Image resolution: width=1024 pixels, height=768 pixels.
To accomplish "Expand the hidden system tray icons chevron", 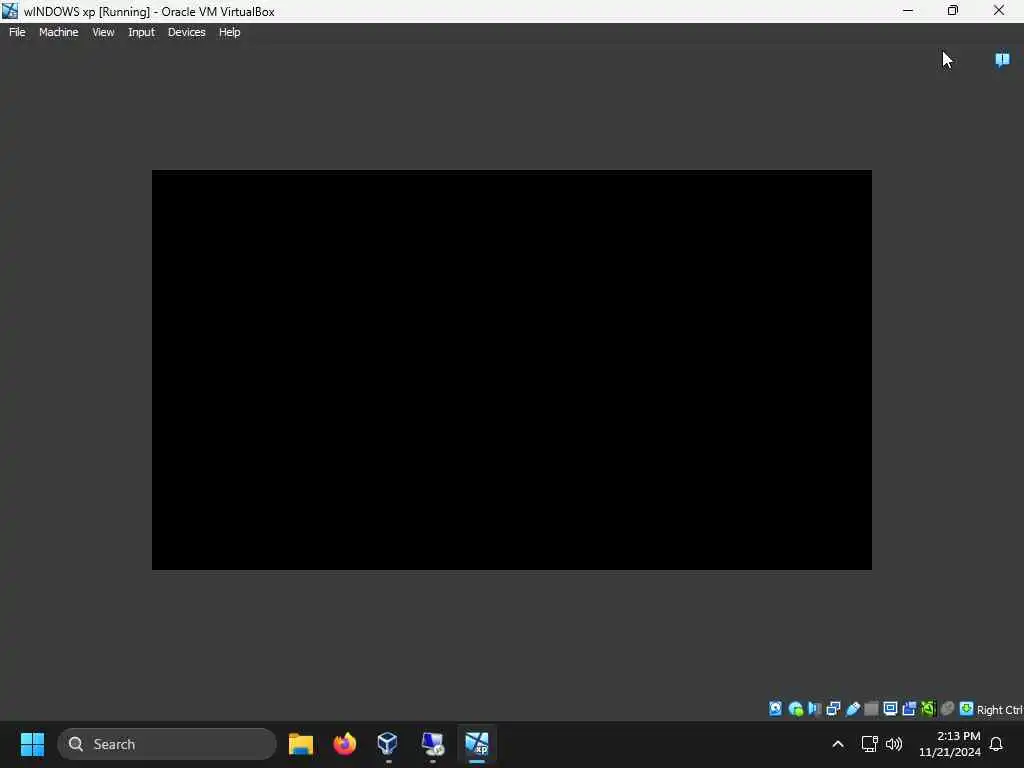I will coord(838,744).
